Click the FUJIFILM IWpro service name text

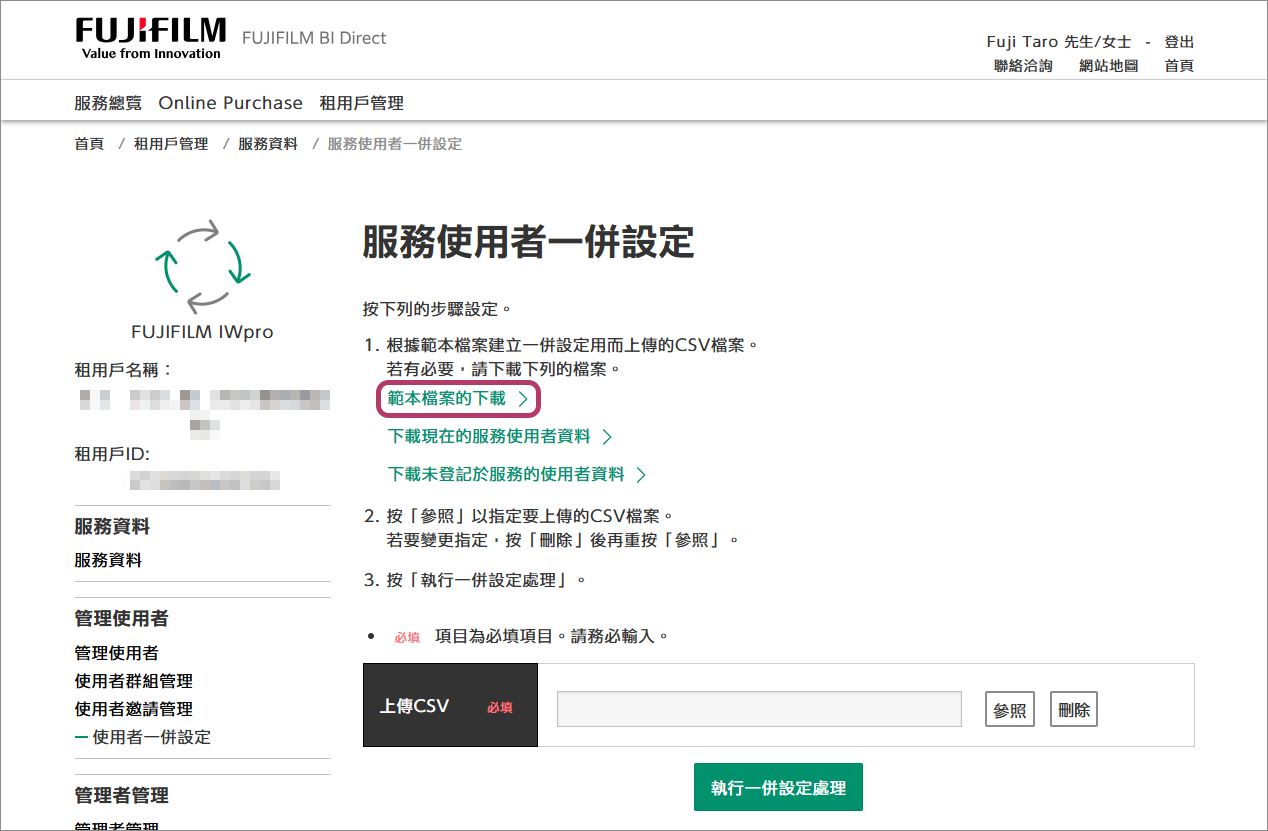click(x=202, y=332)
